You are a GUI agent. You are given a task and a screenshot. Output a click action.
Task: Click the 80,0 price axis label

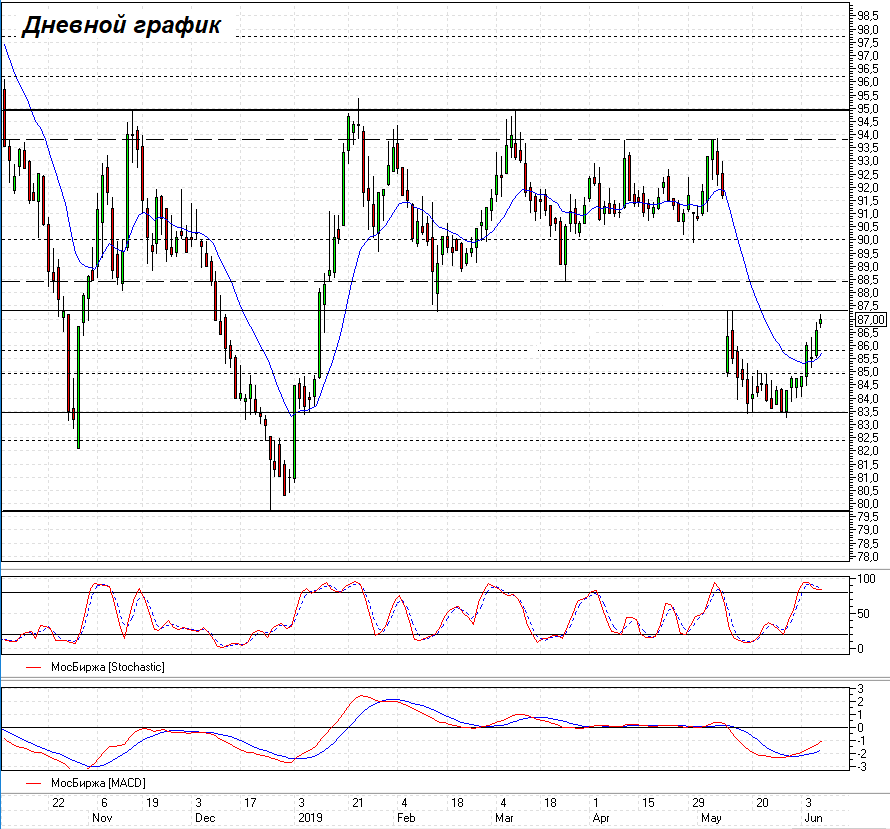pyautogui.click(x=867, y=503)
